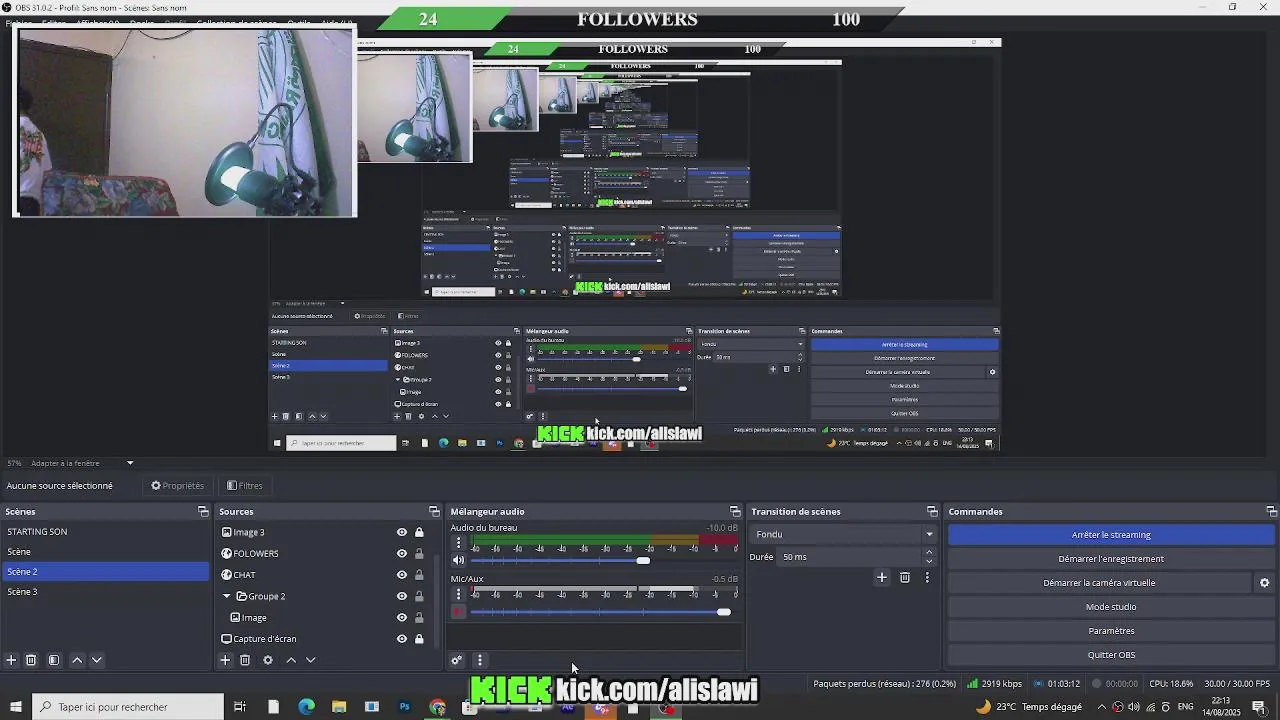Select the STARTING SON scene

tap(105, 532)
